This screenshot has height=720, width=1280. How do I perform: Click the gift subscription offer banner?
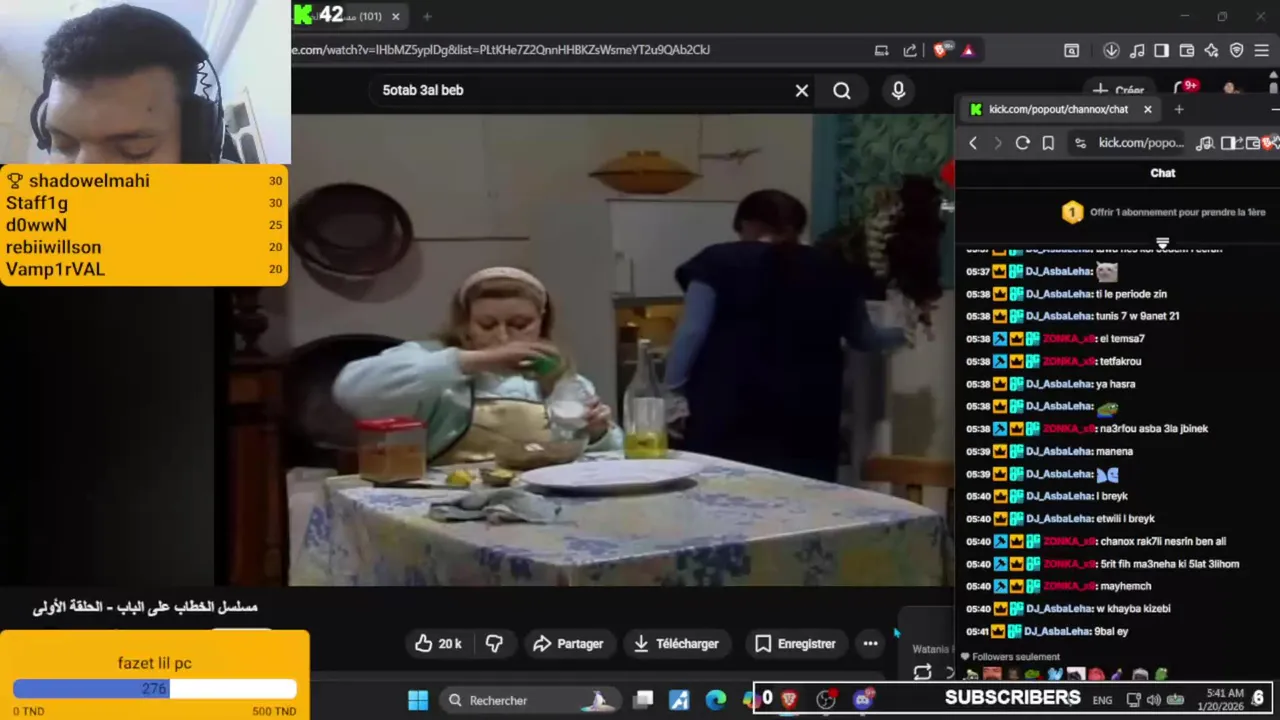(1164, 212)
